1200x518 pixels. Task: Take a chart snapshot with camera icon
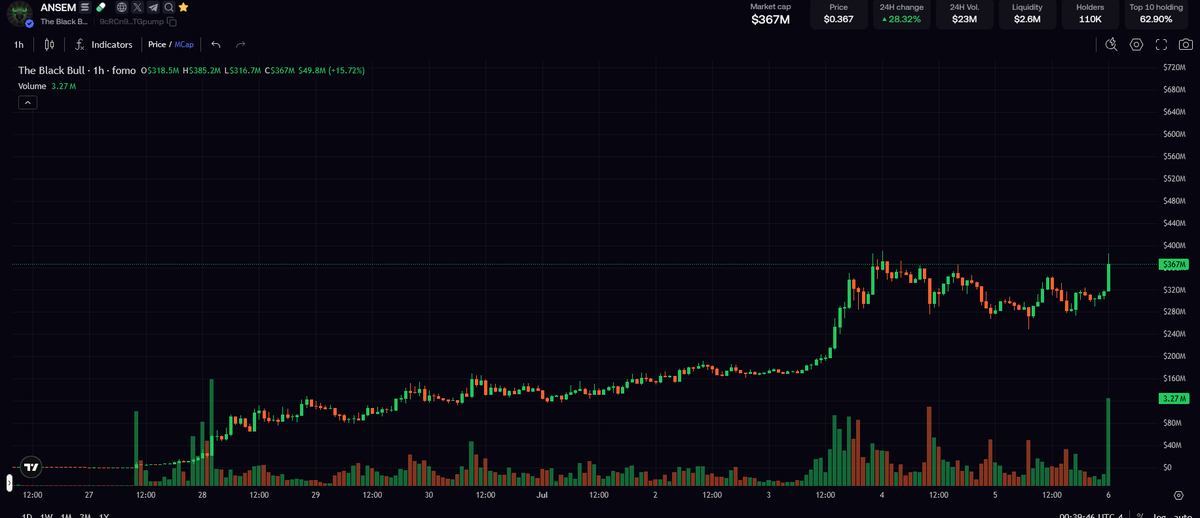(1185, 45)
